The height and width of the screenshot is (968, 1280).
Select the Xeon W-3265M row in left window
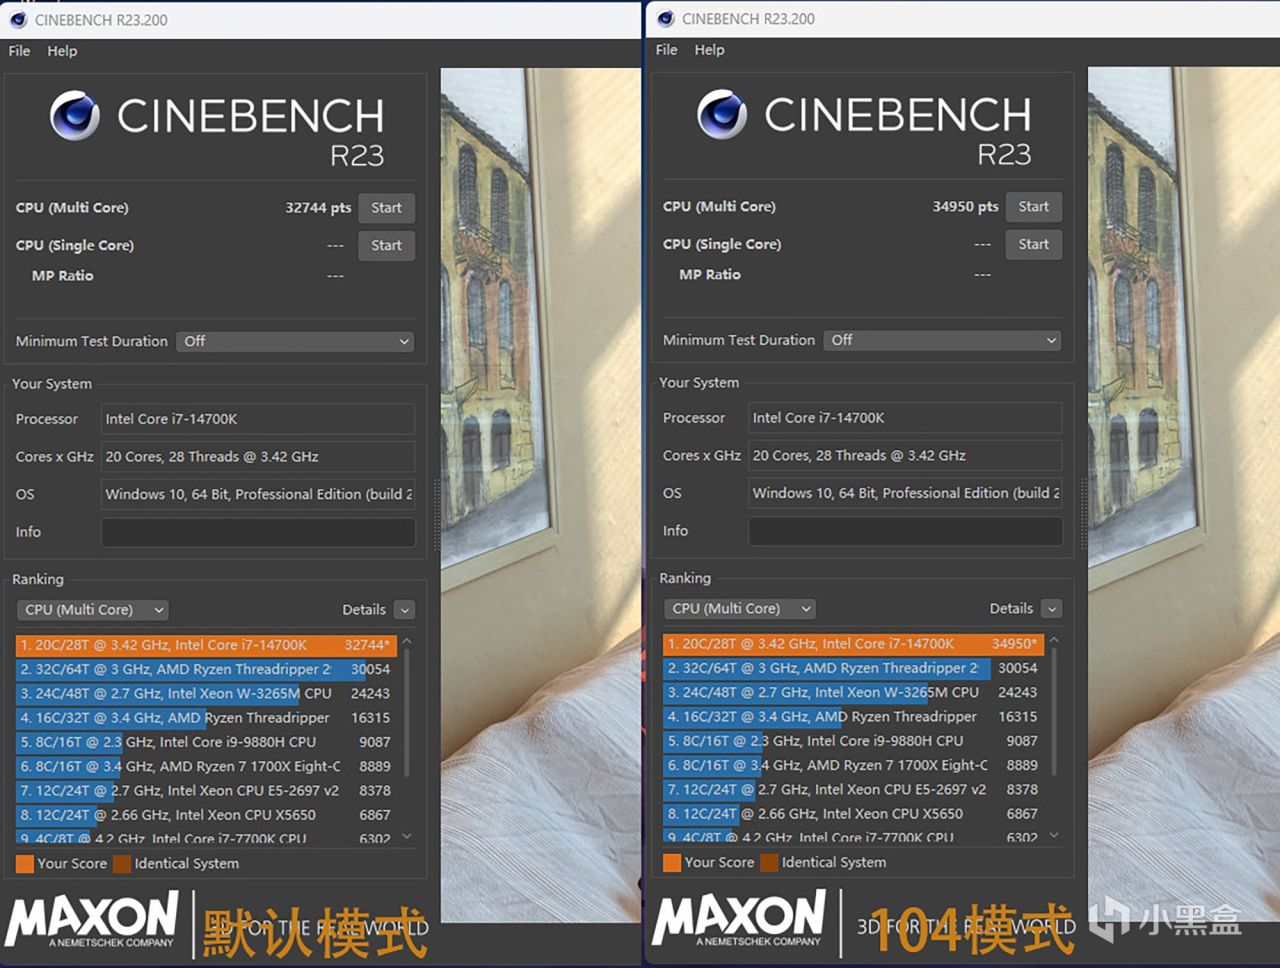206,694
